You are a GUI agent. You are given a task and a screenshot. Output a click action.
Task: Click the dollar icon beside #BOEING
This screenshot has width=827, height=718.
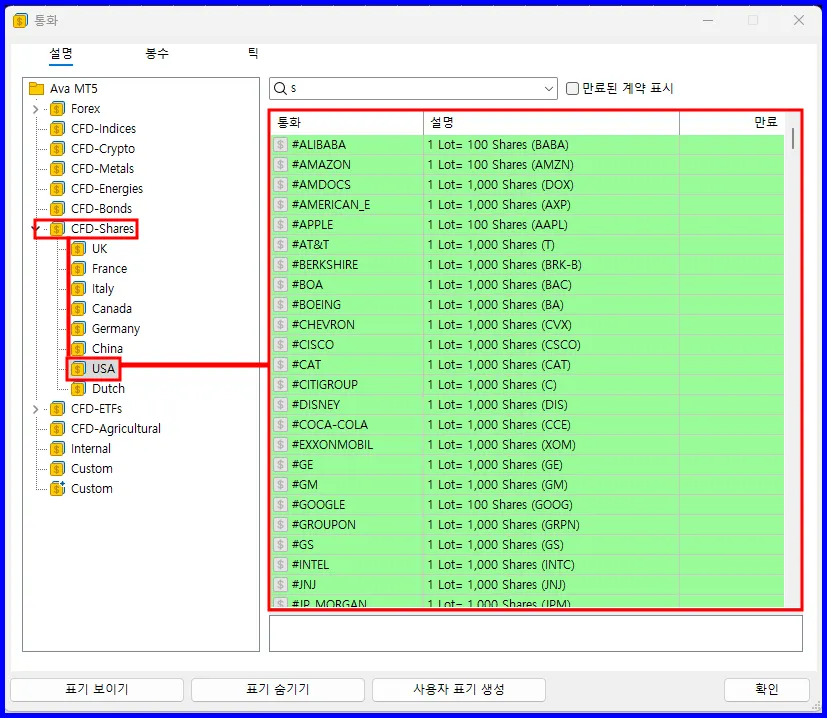click(x=281, y=305)
